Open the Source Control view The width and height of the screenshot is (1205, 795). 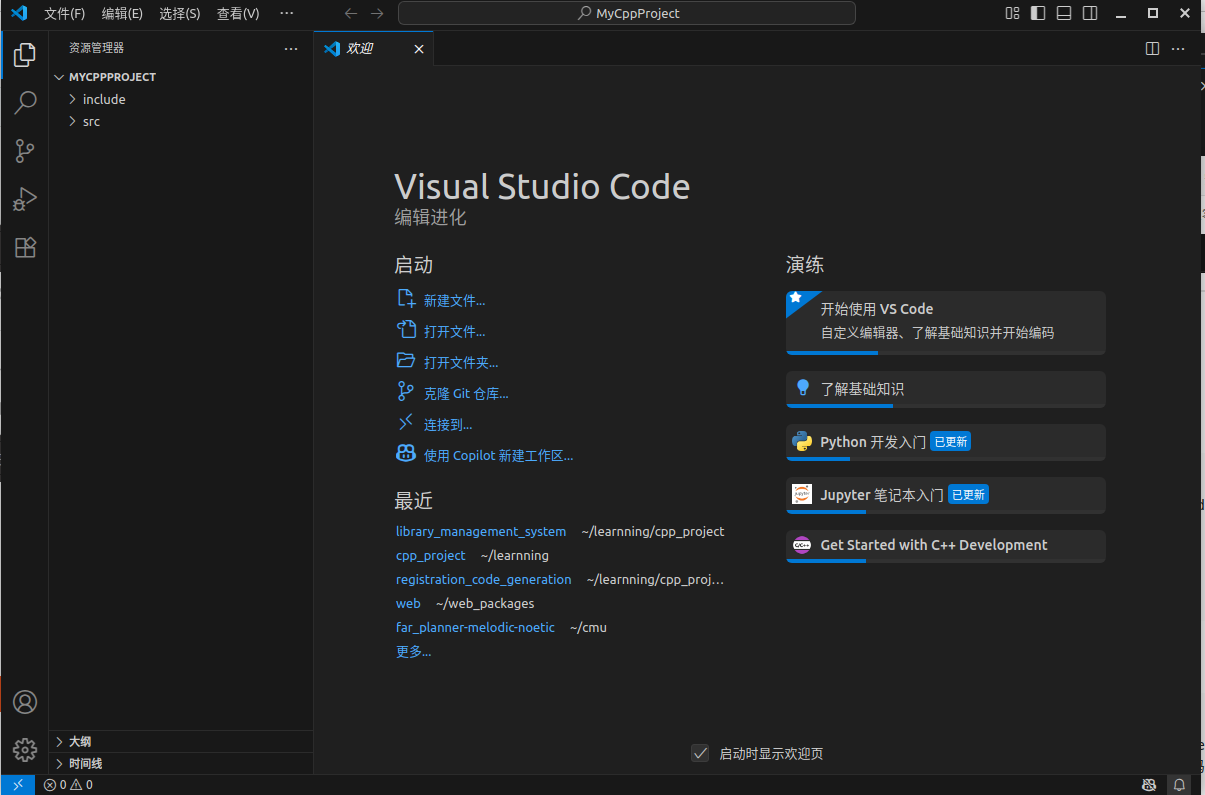tap(25, 151)
